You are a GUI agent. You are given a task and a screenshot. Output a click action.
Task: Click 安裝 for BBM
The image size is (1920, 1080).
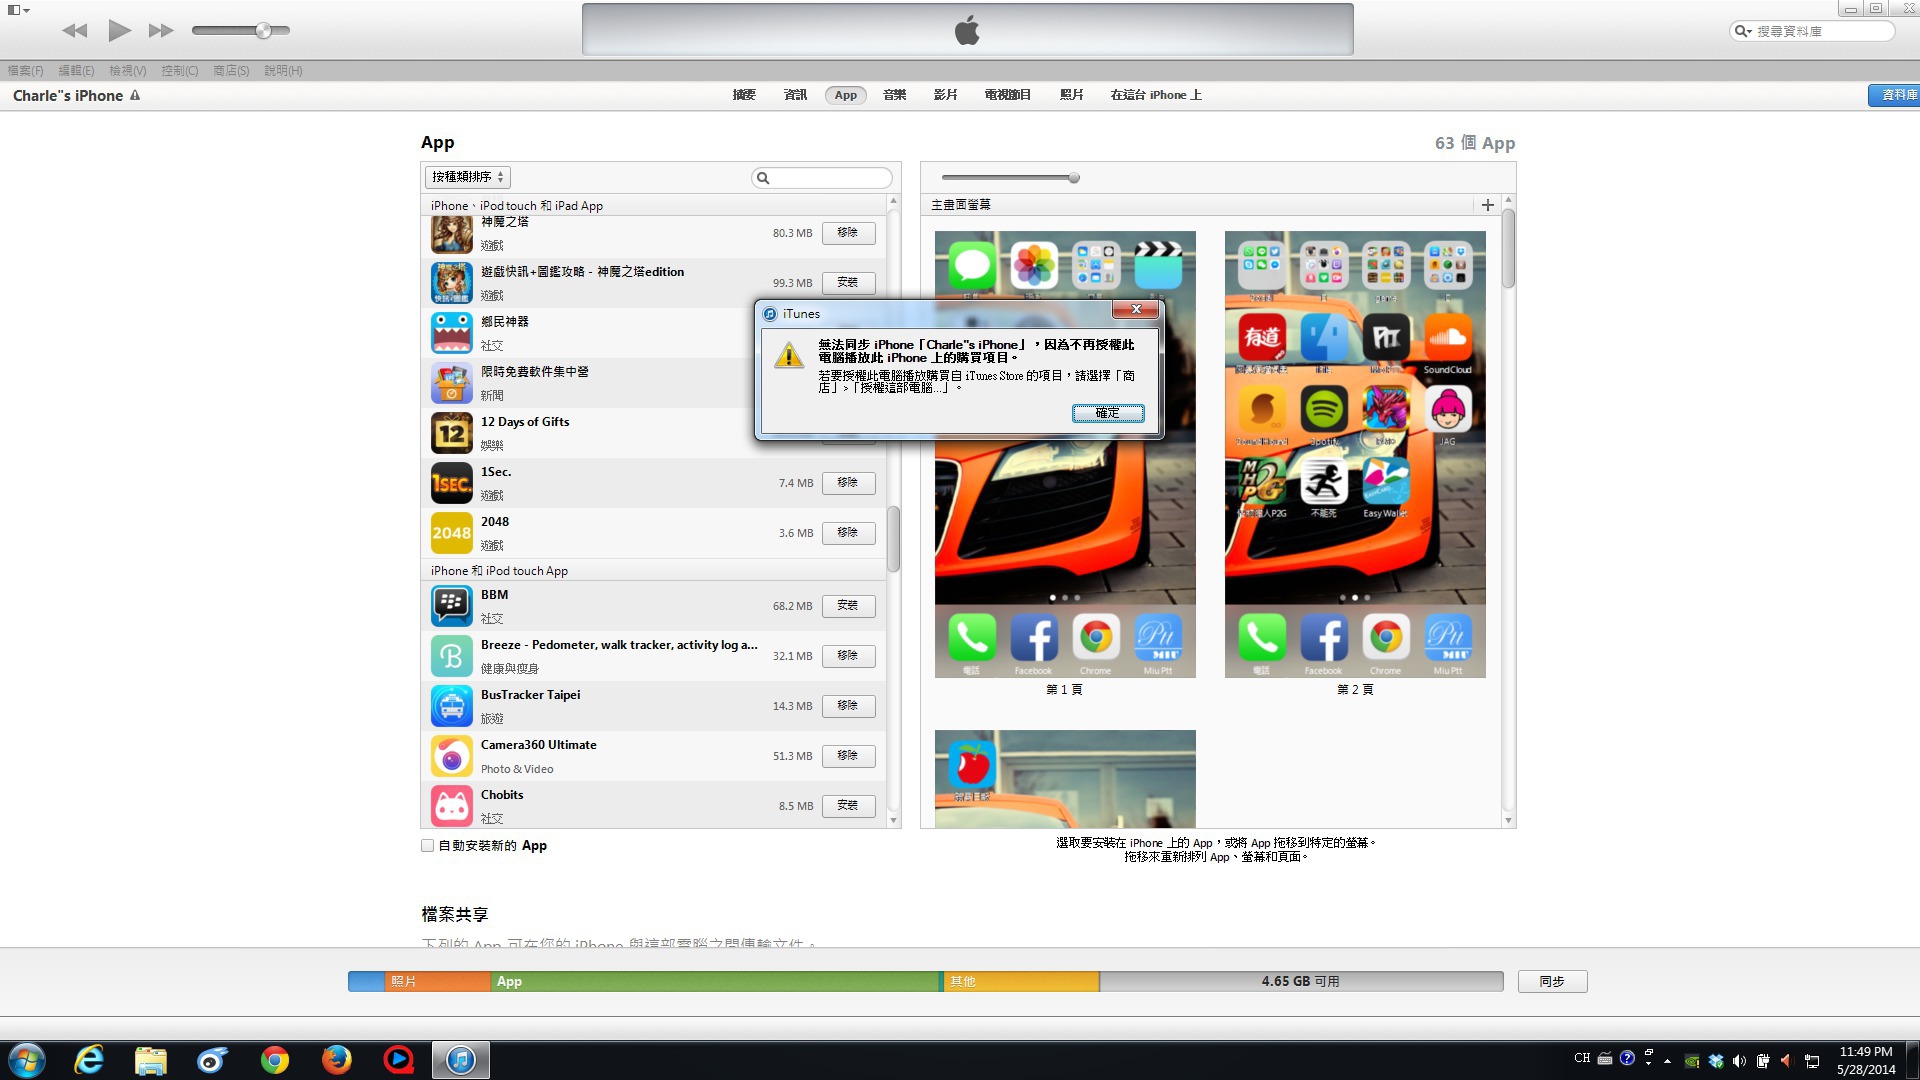[848, 606]
